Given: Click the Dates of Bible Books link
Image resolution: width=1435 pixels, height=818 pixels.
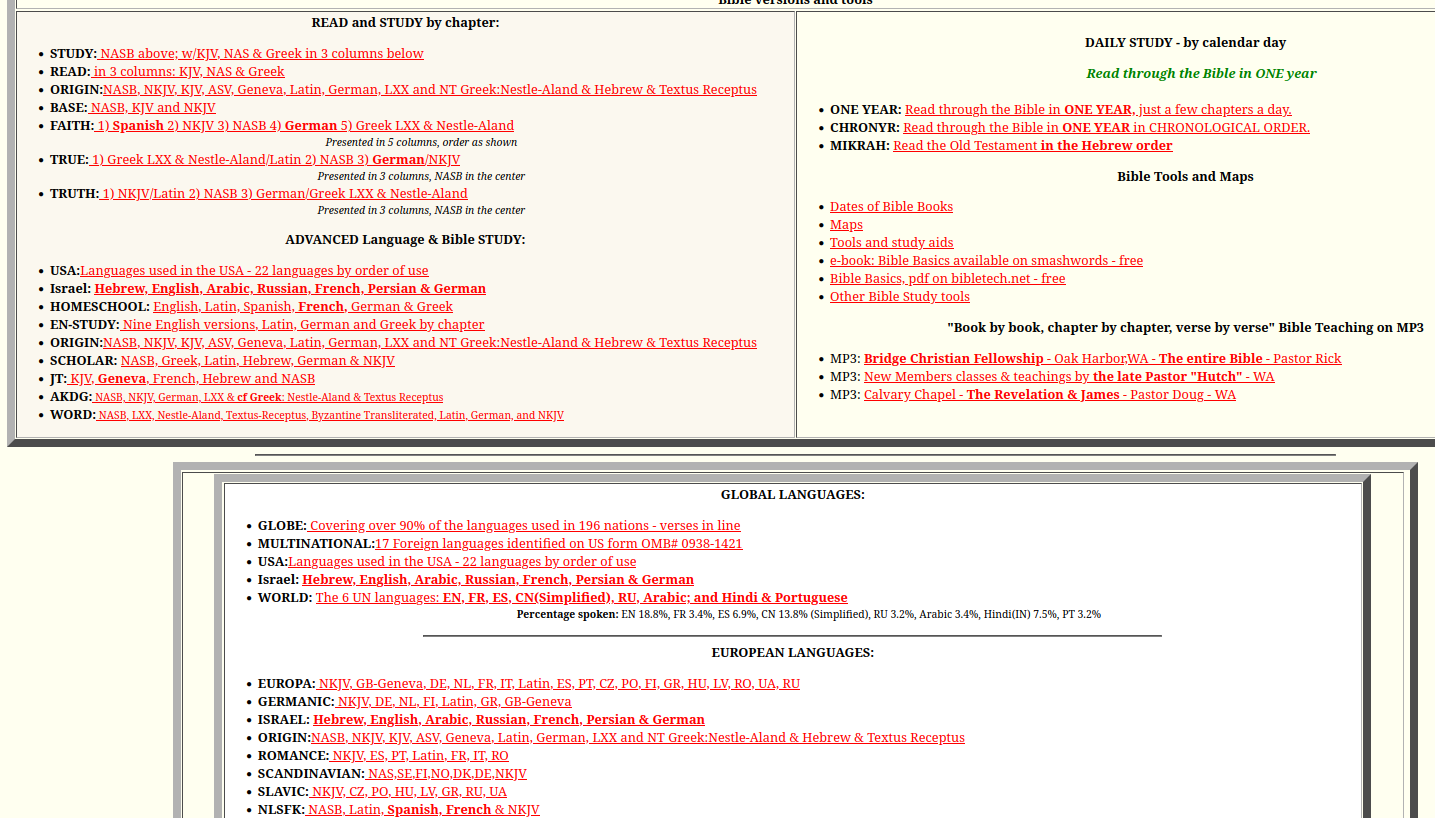Looking at the screenshot, I should click(891, 207).
